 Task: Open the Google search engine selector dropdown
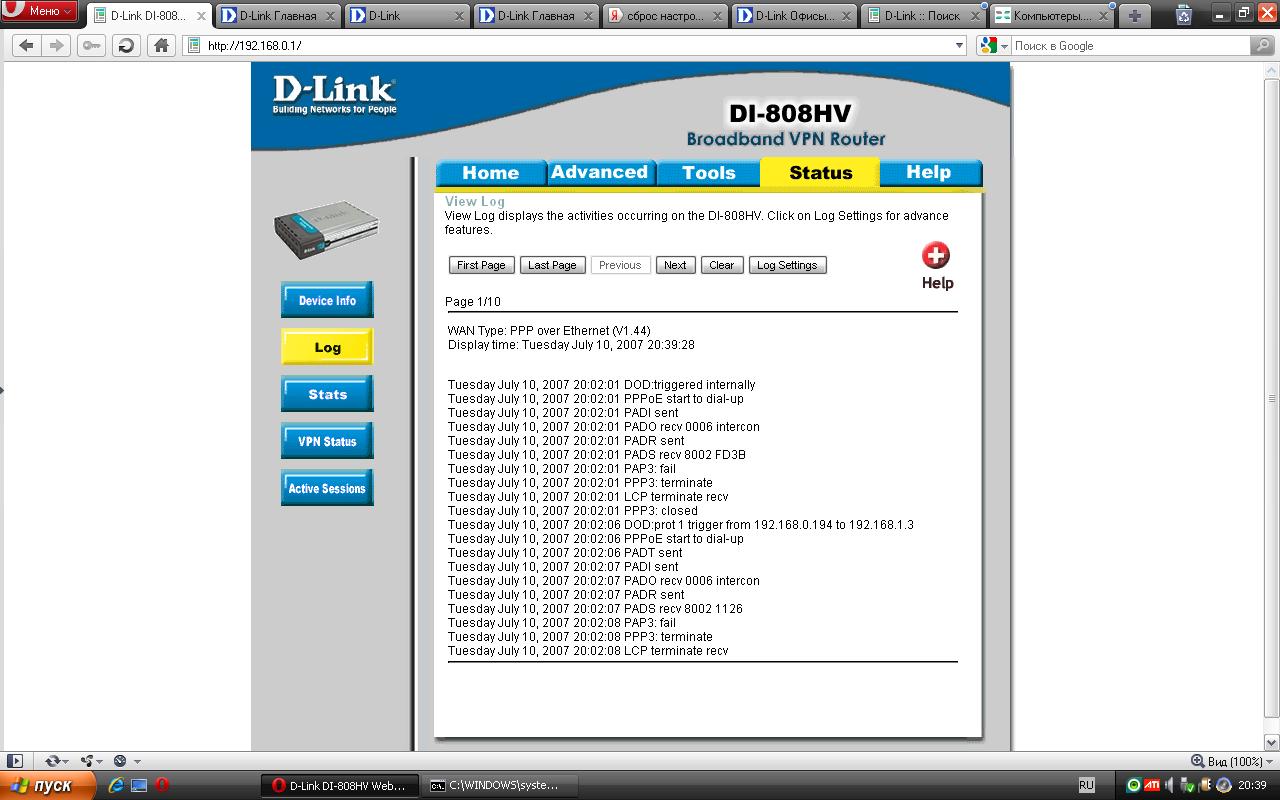(x=1004, y=46)
